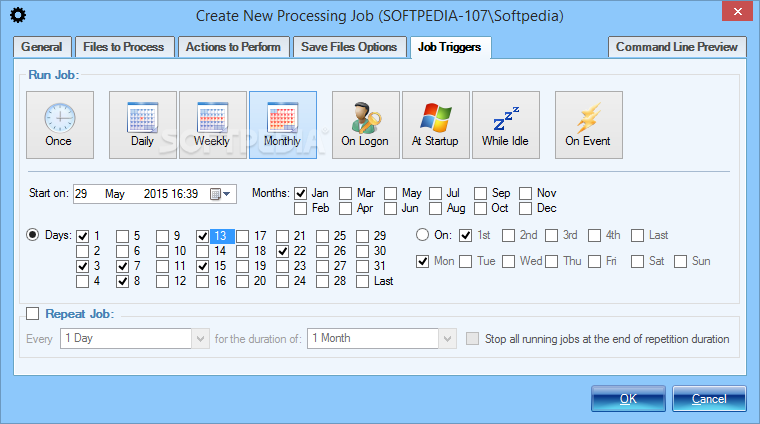Select the While Idle sleep trigger
This screenshot has width=760, height=424.
506,125
